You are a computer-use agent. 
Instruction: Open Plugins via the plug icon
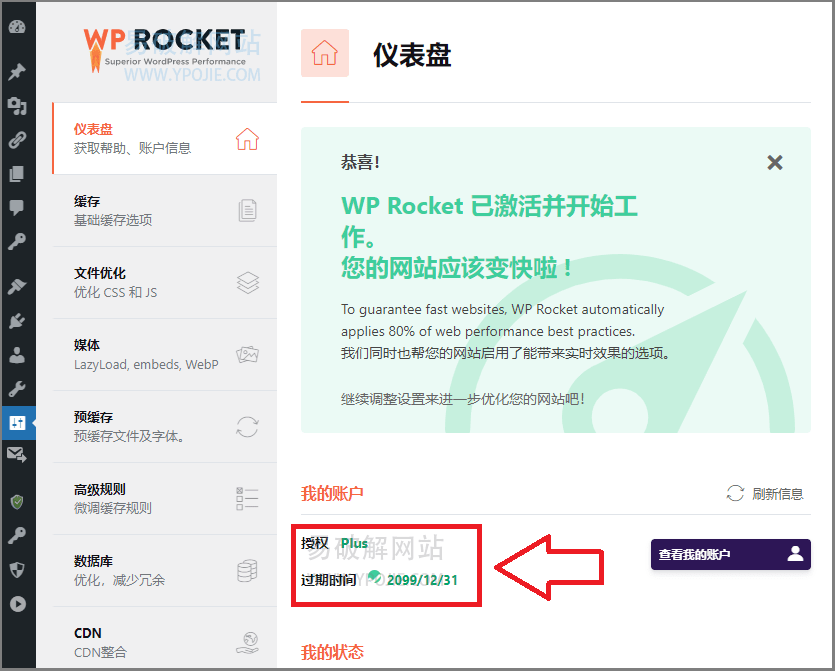pyautogui.click(x=17, y=321)
